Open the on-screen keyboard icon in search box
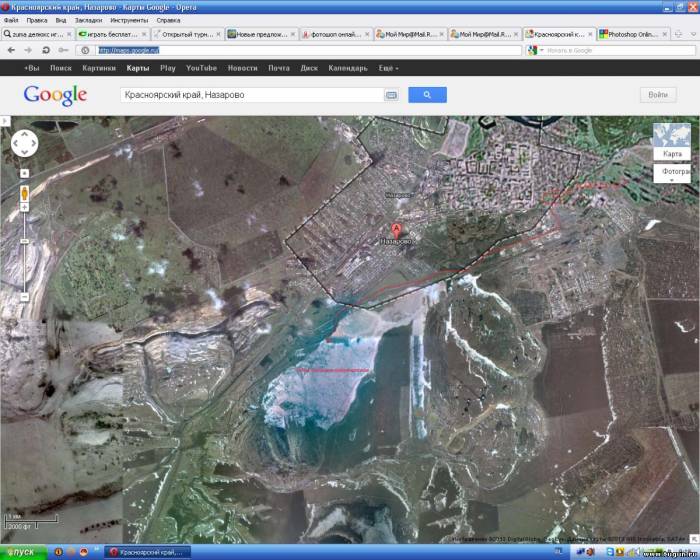The image size is (700, 560). (391, 95)
